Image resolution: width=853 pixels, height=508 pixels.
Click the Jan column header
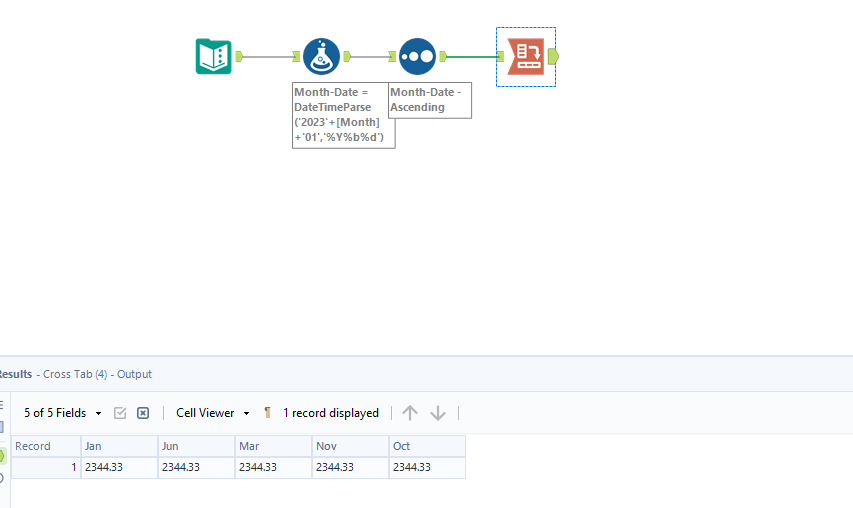(120, 446)
